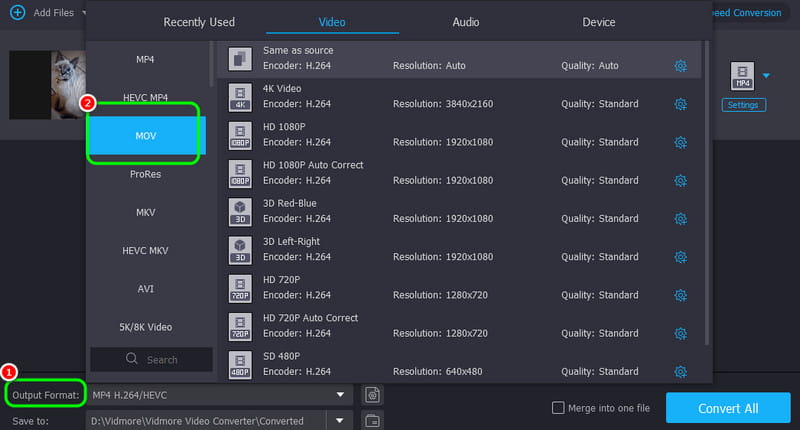Select the MOV format in sidebar
This screenshot has height=430, width=800.
coord(146,135)
